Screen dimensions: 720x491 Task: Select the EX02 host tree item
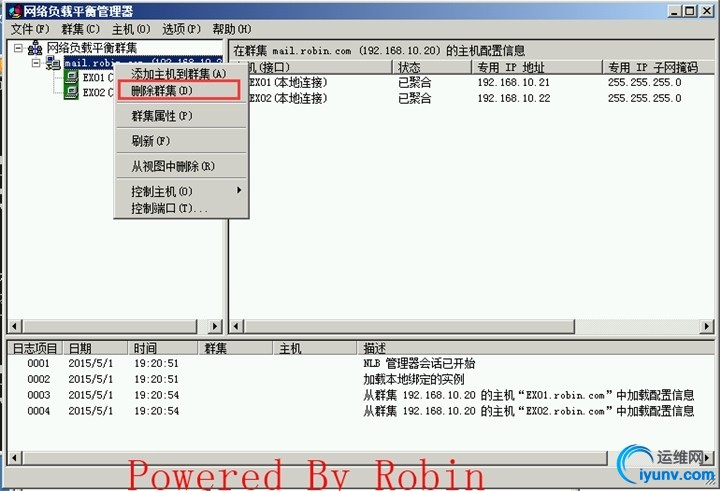point(97,92)
